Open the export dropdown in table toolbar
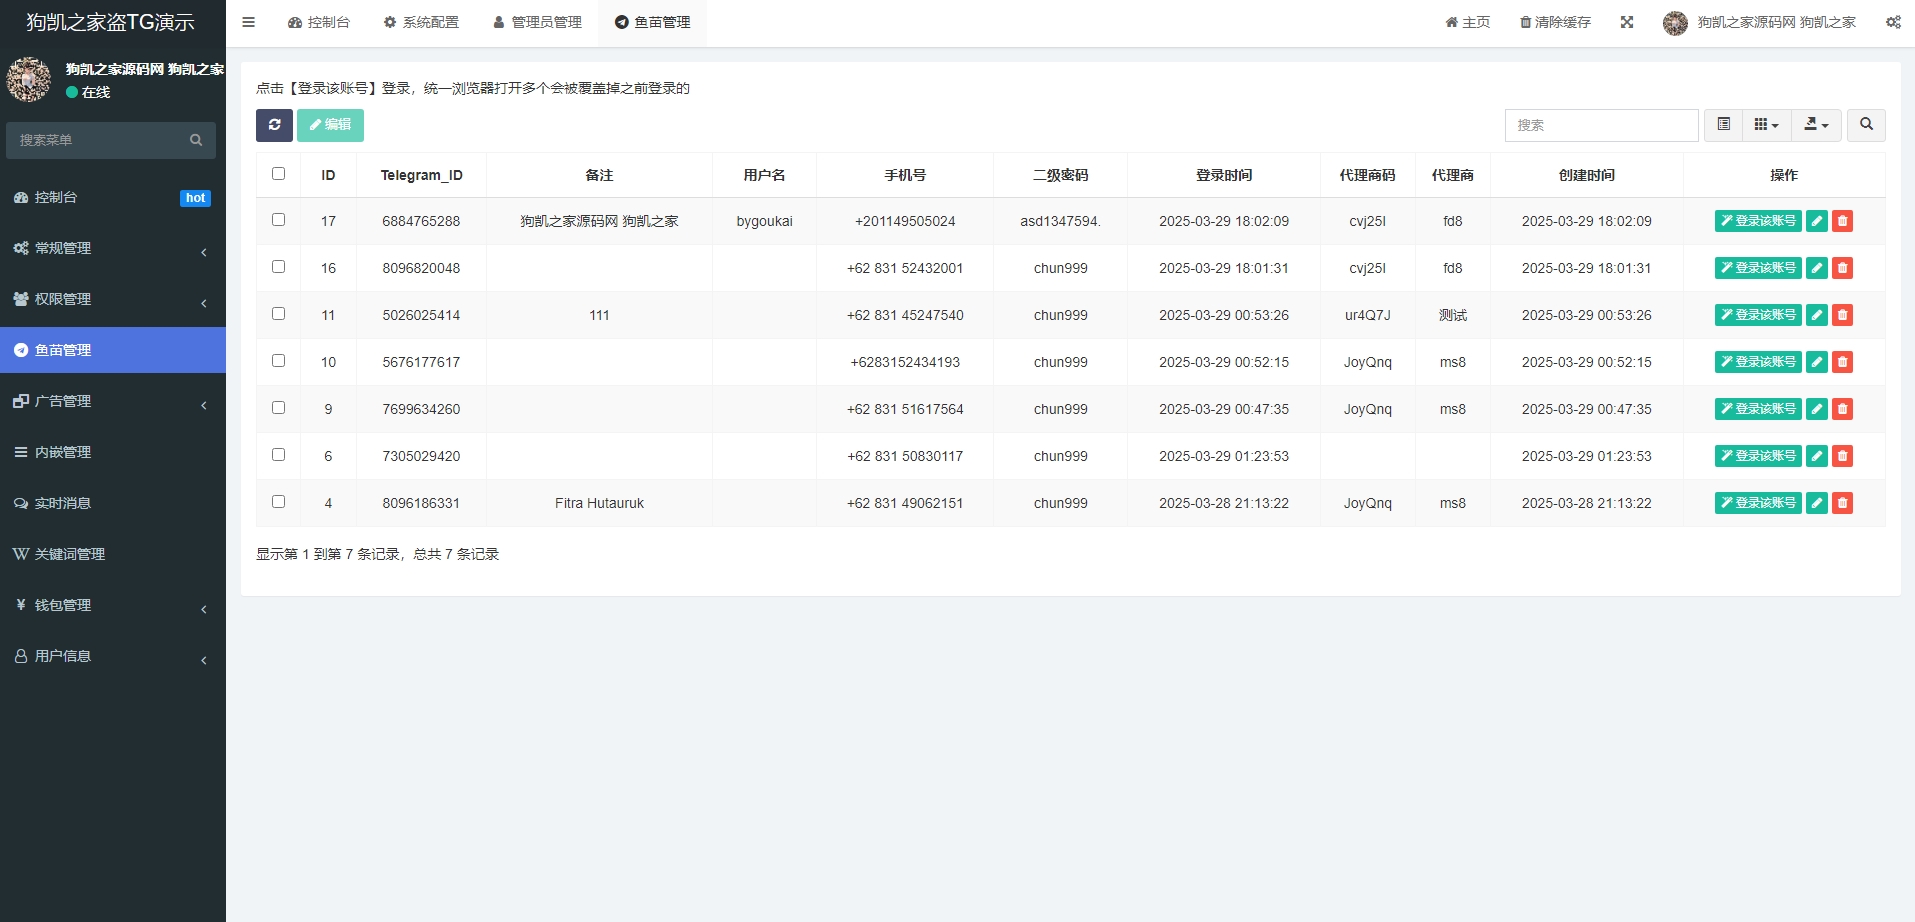The image size is (1915, 922). [1816, 125]
